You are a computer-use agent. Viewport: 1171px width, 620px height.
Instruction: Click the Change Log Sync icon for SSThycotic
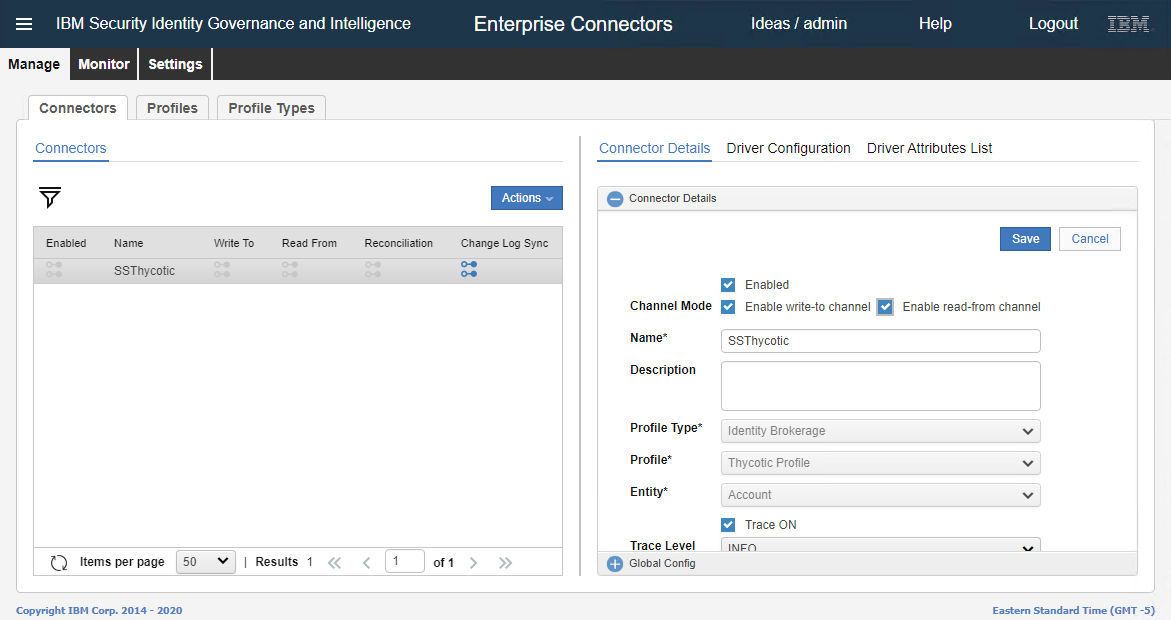pyautogui.click(x=469, y=270)
